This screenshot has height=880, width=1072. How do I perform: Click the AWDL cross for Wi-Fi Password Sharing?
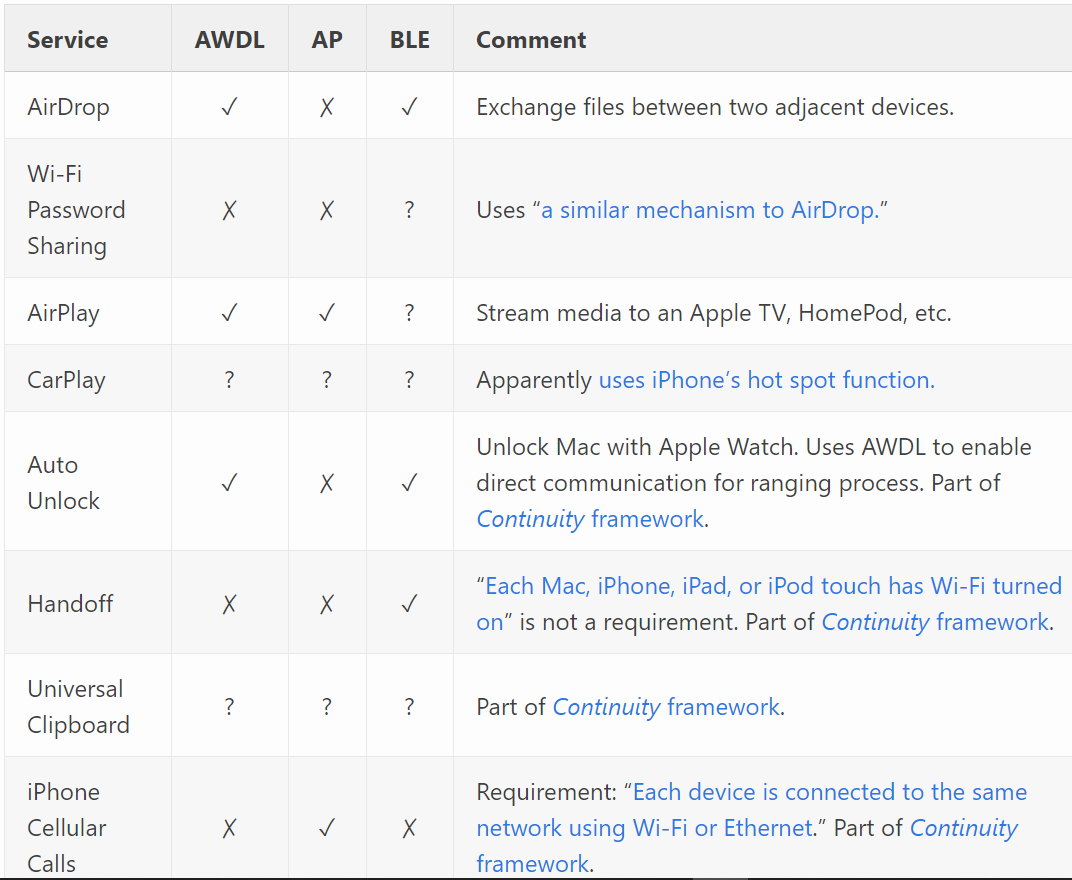tap(229, 210)
